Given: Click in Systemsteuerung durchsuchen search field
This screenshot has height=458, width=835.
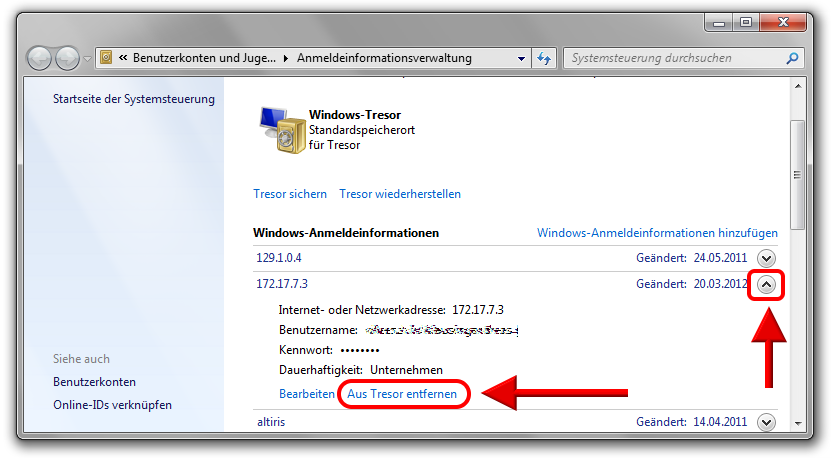Looking at the screenshot, I should pos(670,58).
